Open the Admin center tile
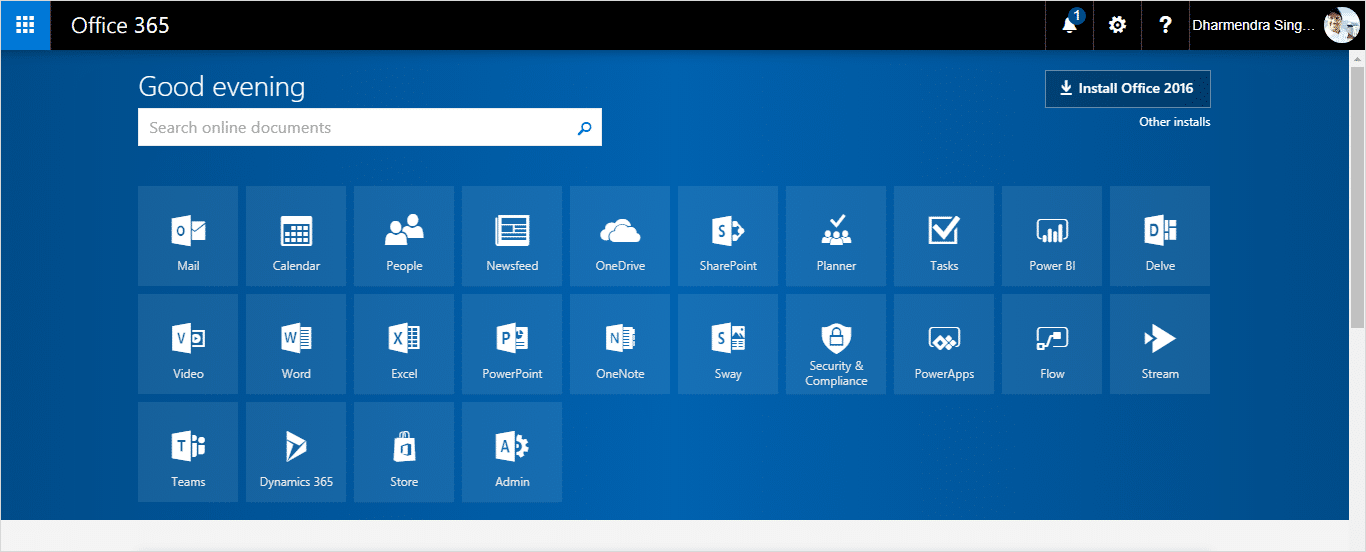Image resolution: width=1366 pixels, height=552 pixels. pyautogui.click(x=512, y=452)
